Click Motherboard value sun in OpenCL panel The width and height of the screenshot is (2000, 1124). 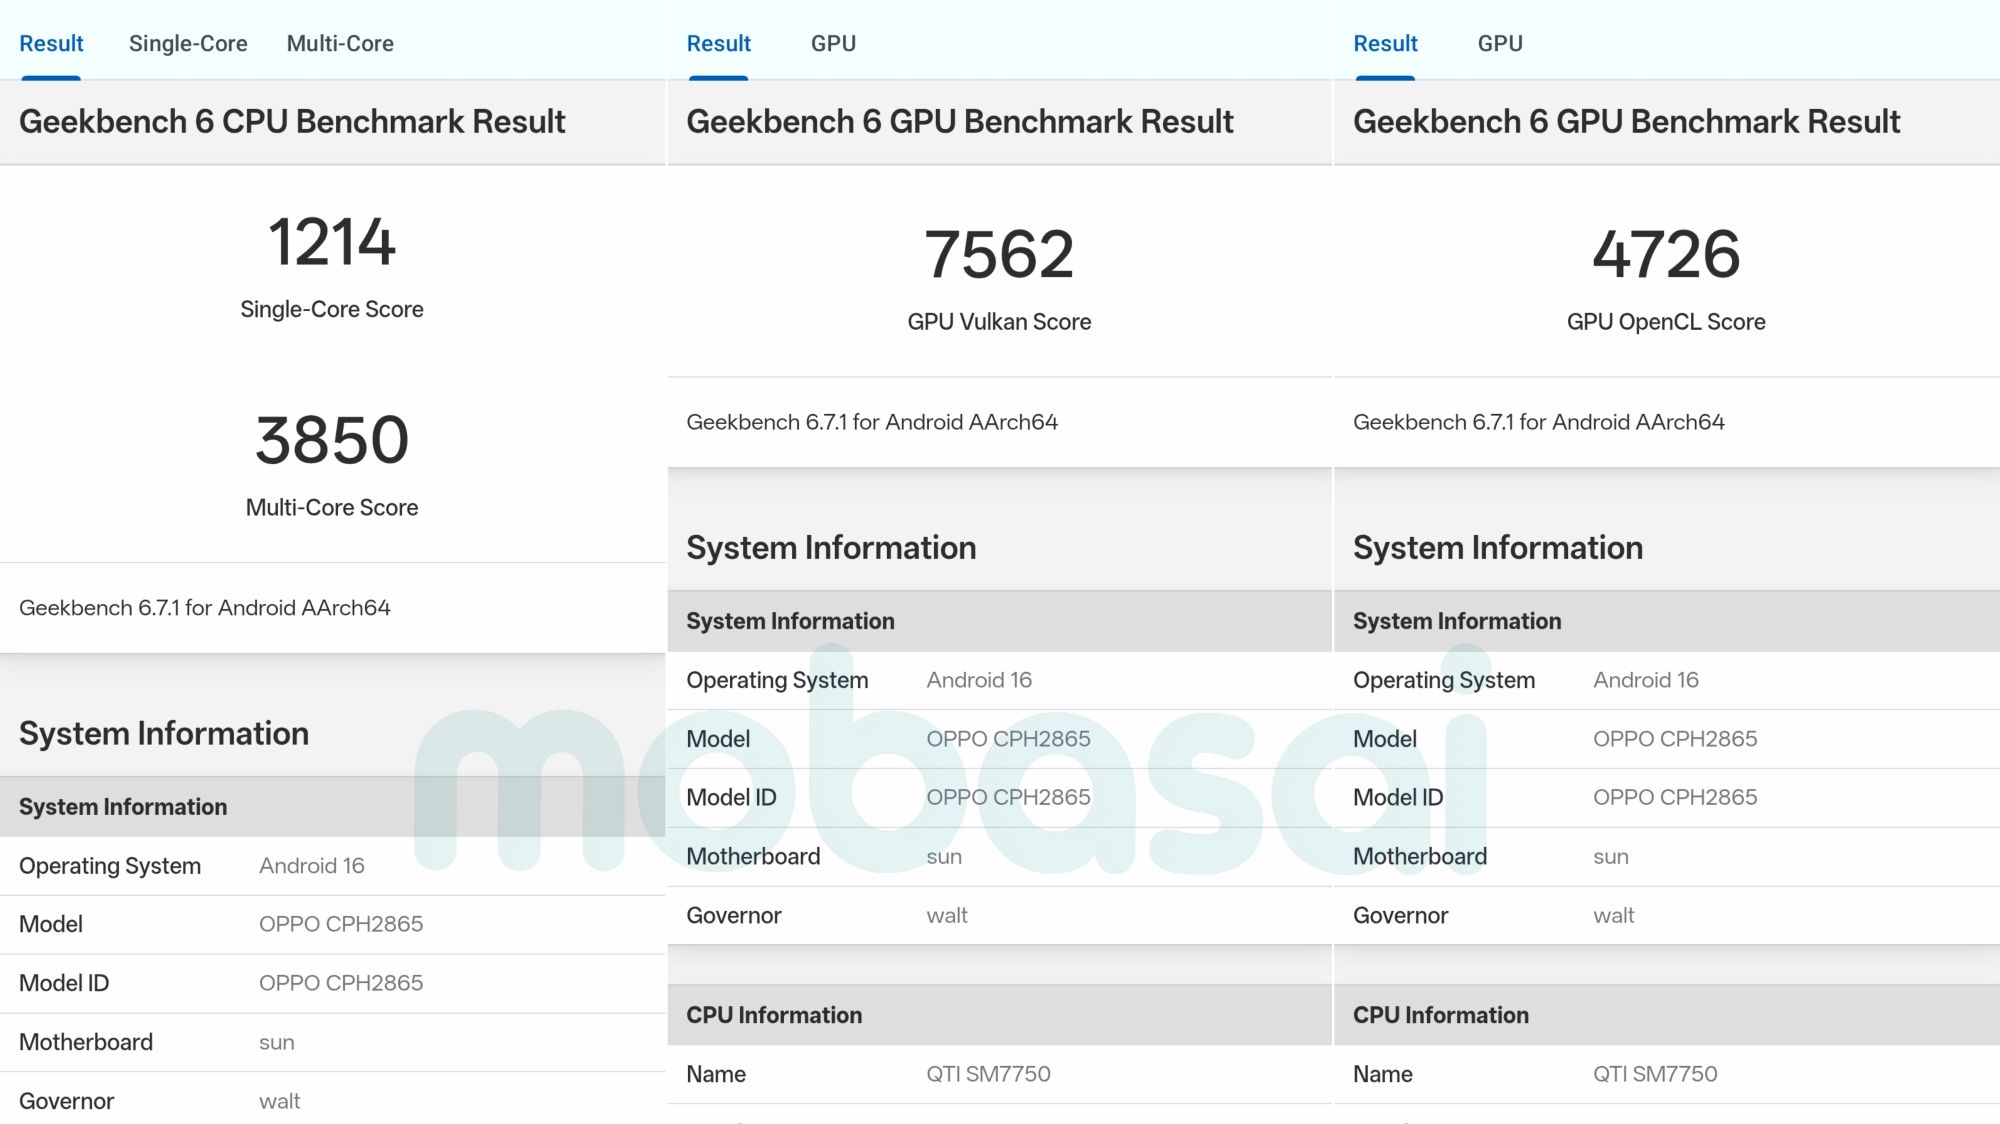(x=1611, y=856)
